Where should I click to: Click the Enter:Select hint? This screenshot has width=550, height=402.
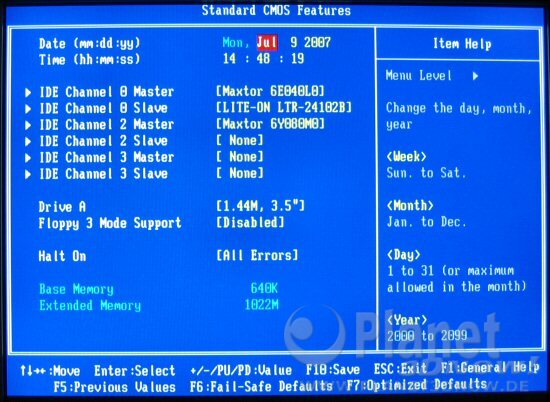134,370
